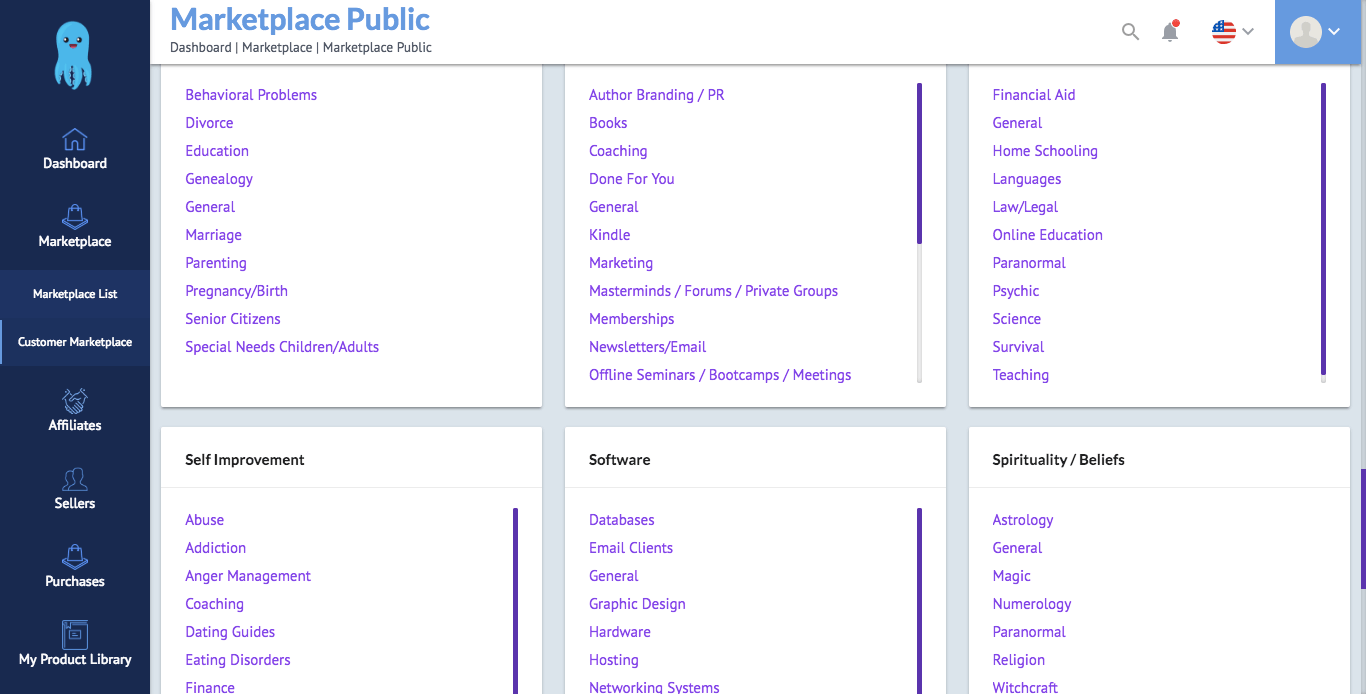The width and height of the screenshot is (1366, 694).
Task: Open the Addiction category link
Action: pyautogui.click(x=215, y=548)
